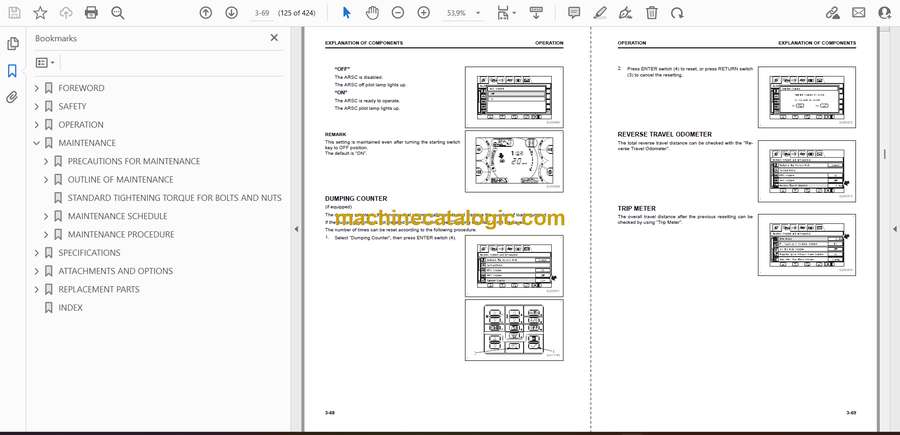
Task: Activate the hand pan tool
Action: point(373,13)
